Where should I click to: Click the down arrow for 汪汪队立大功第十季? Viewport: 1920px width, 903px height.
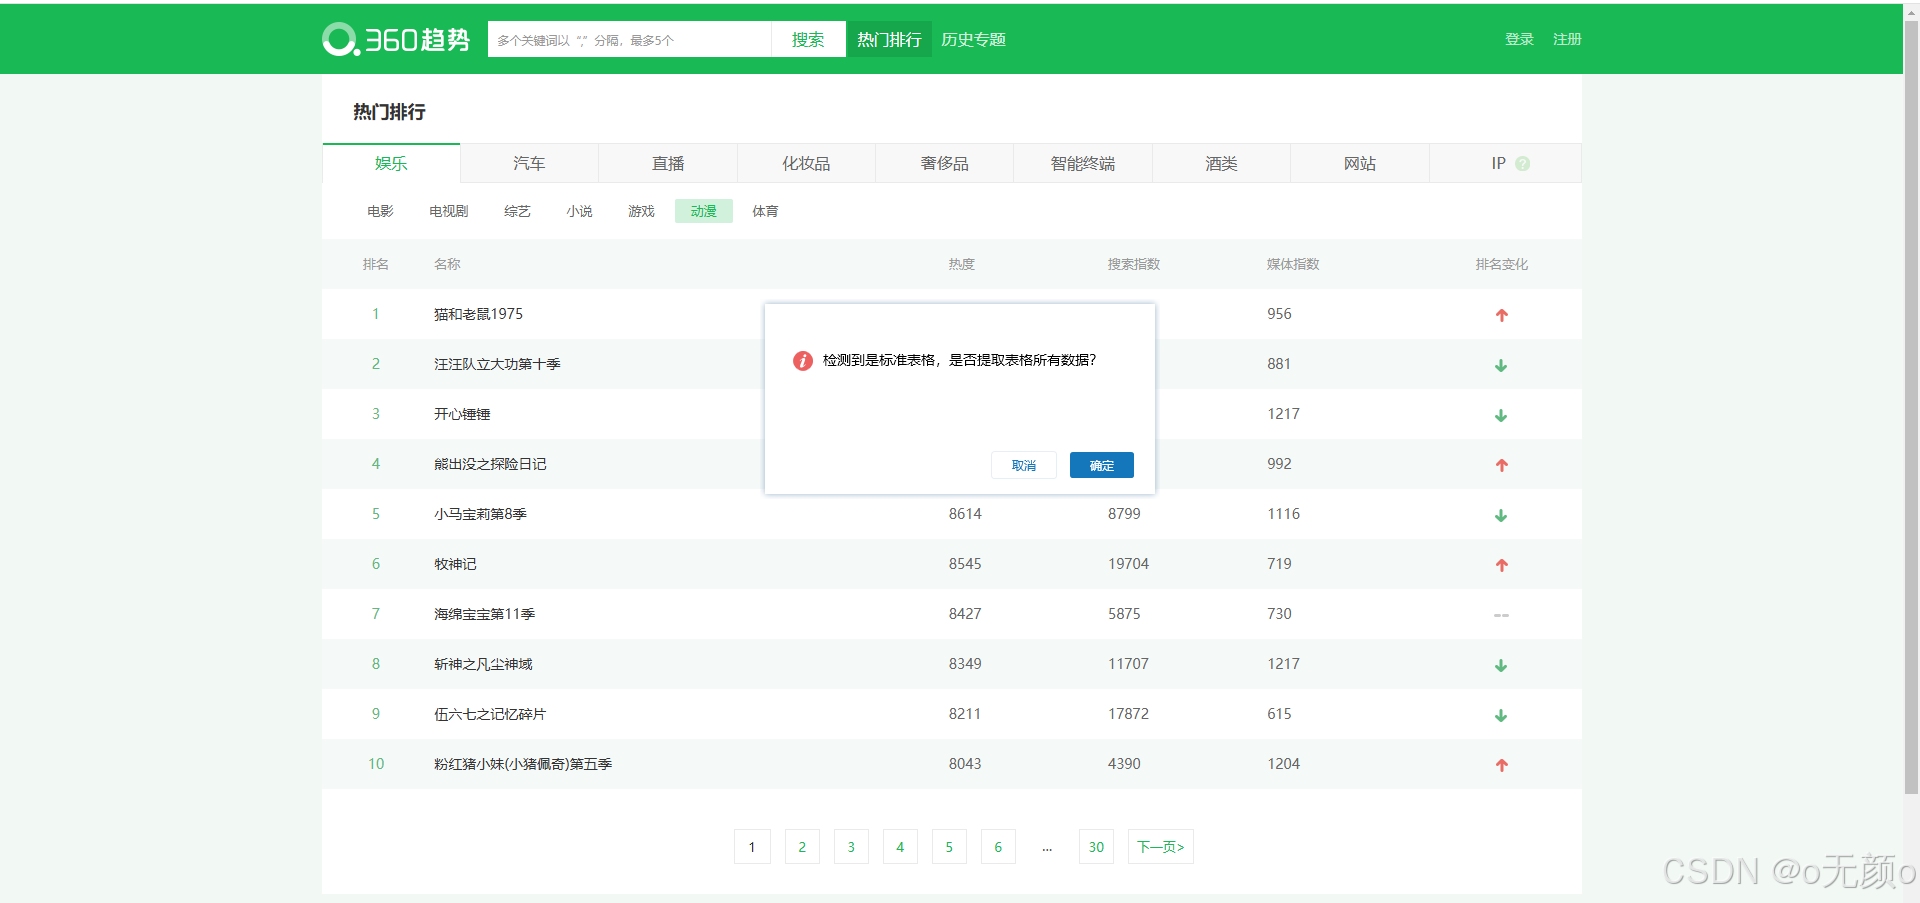[x=1501, y=365]
